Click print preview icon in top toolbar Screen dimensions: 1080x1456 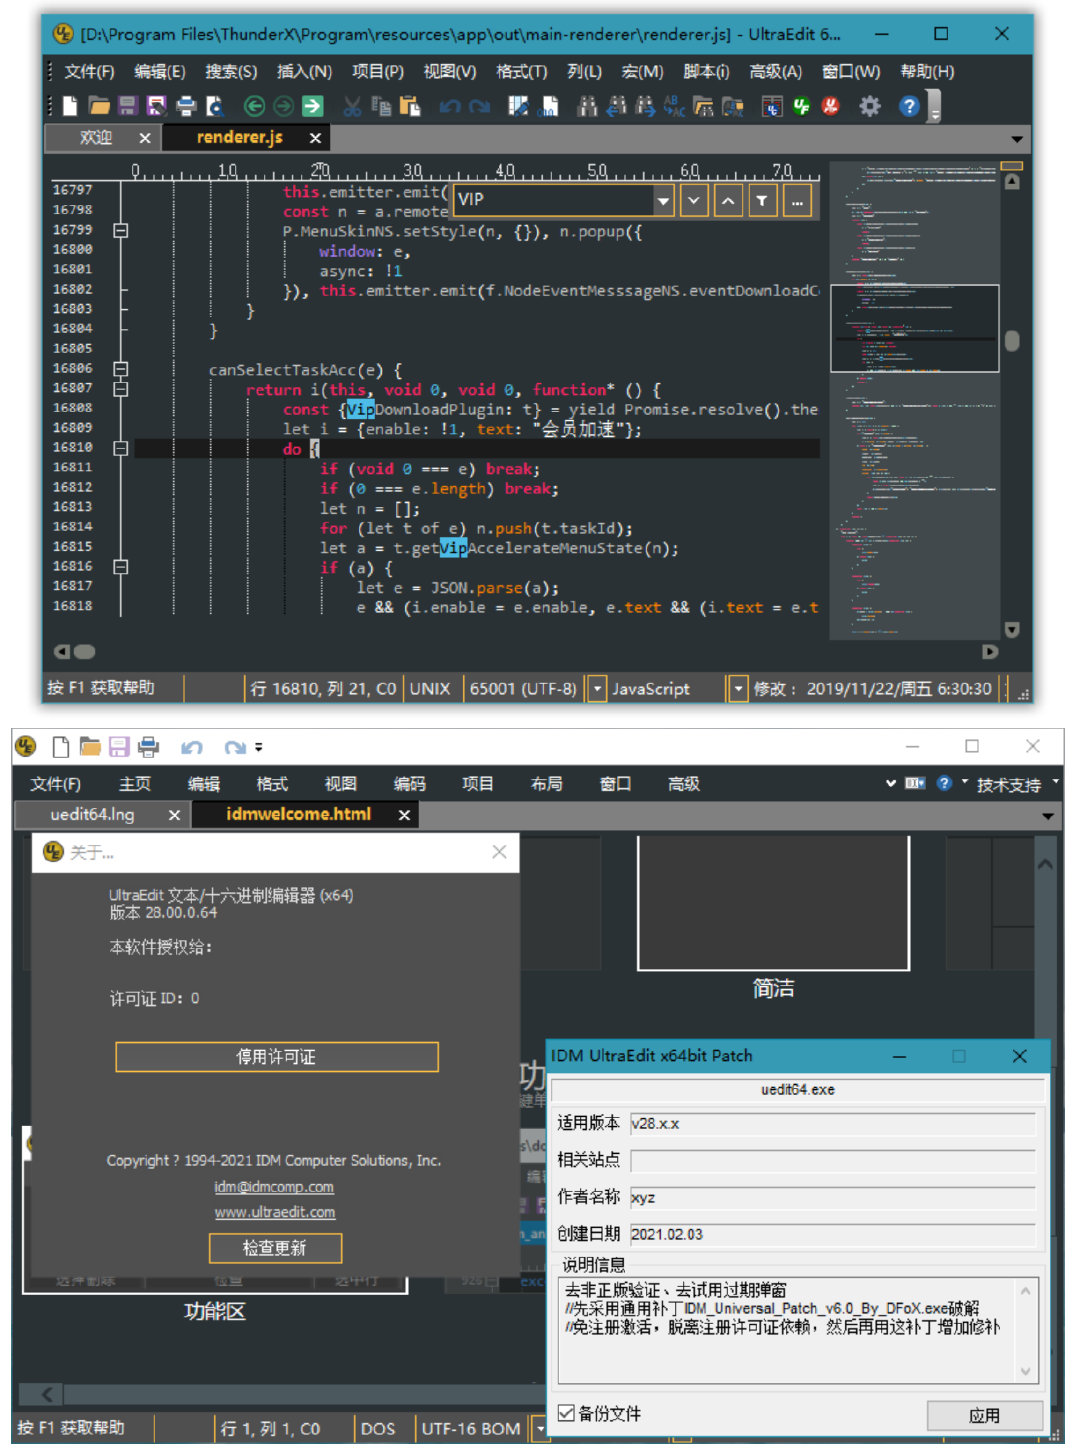click(x=215, y=106)
